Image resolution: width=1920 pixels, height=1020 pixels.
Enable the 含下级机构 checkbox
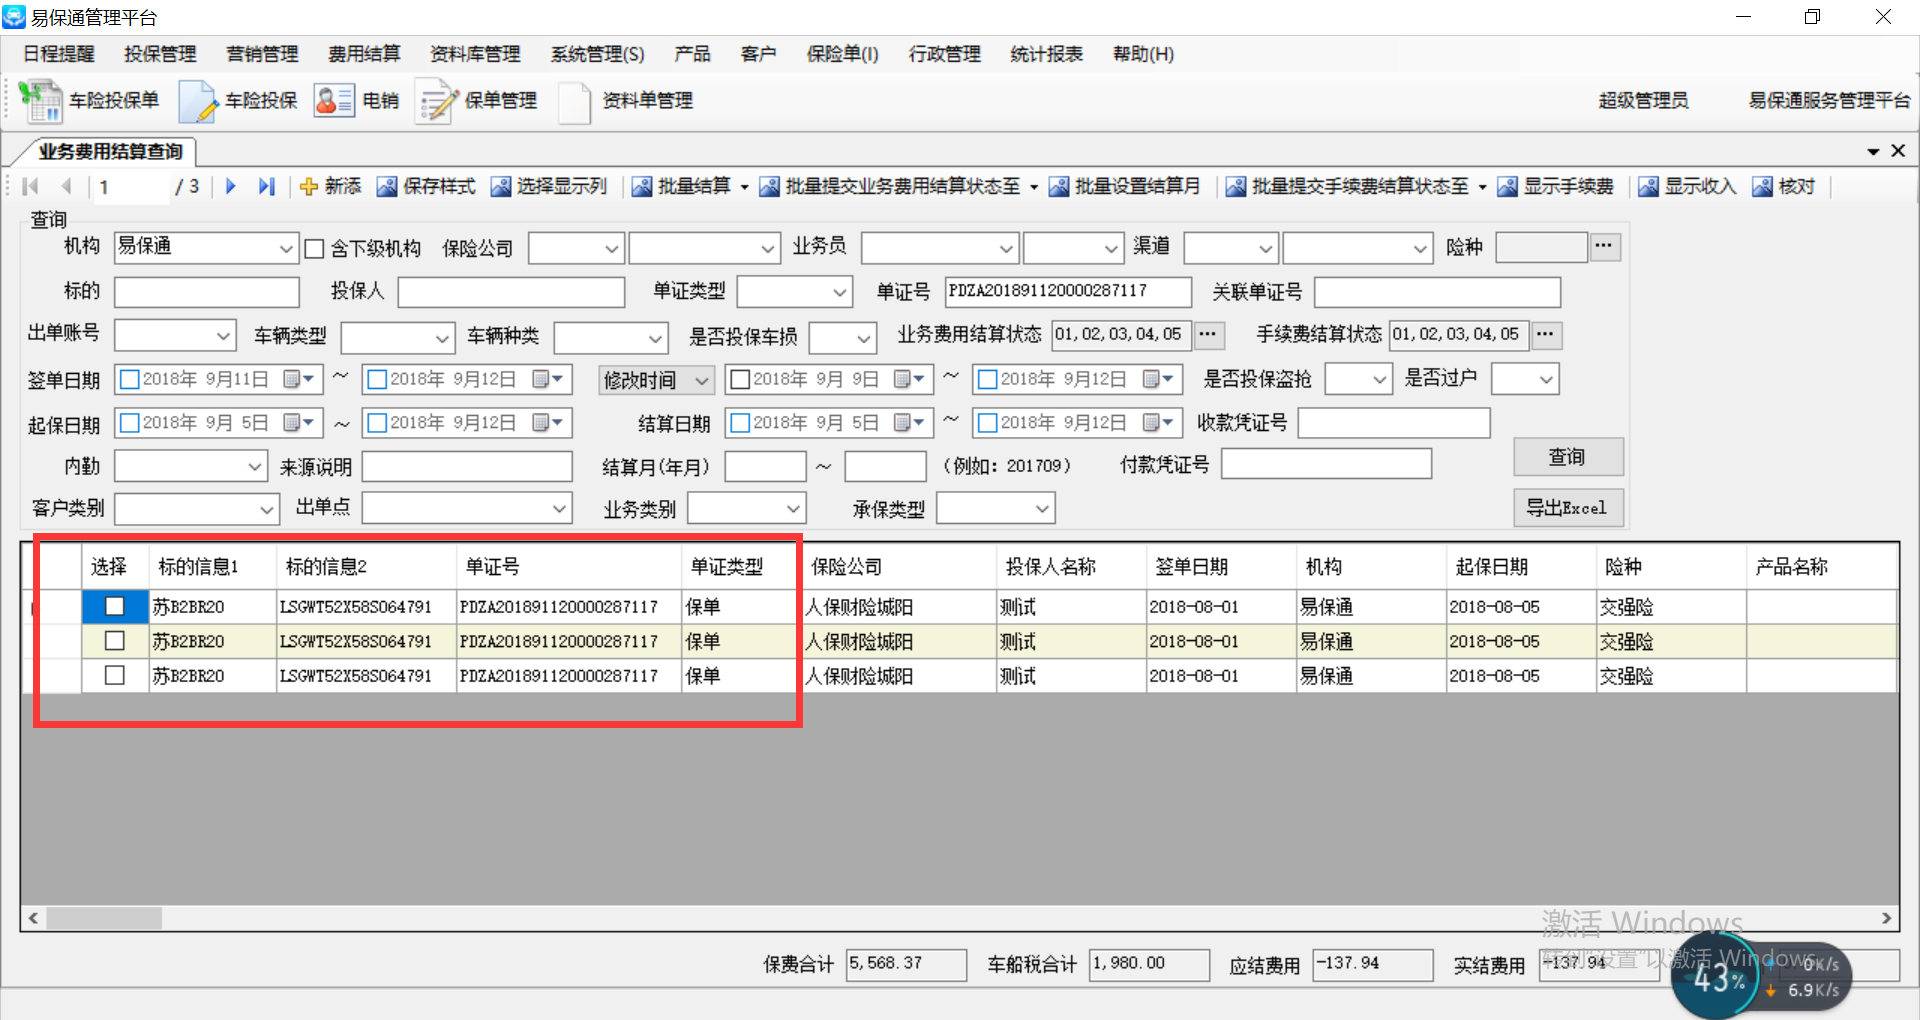[x=314, y=249]
